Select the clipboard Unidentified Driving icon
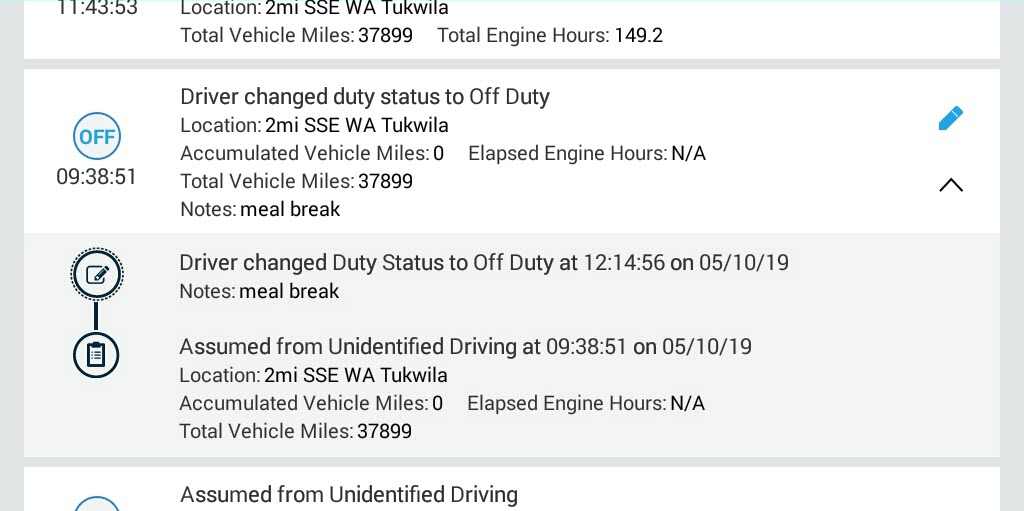 96,354
